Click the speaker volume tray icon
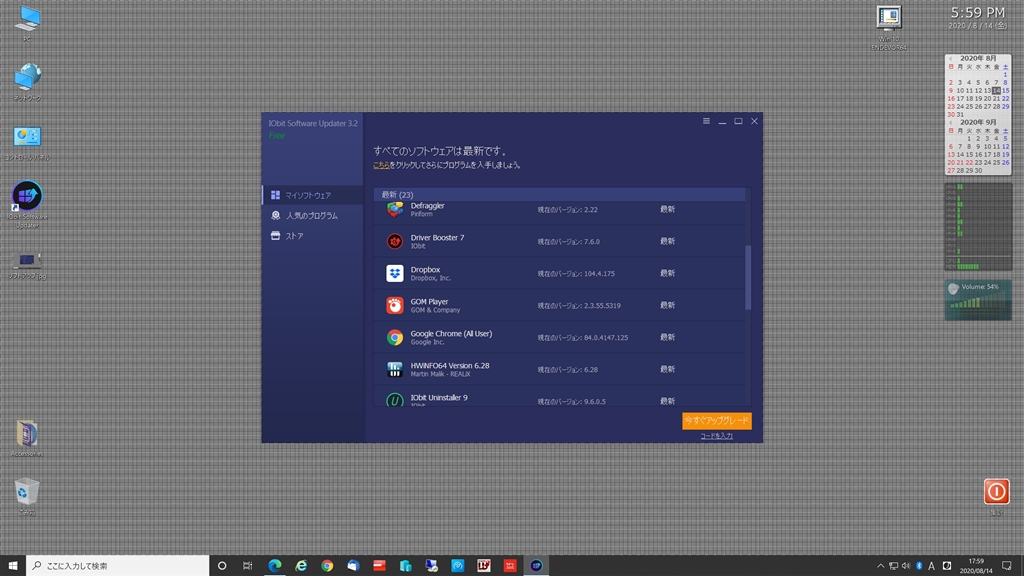The height and width of the screenshot is (576, 1024). pos(906,566)
